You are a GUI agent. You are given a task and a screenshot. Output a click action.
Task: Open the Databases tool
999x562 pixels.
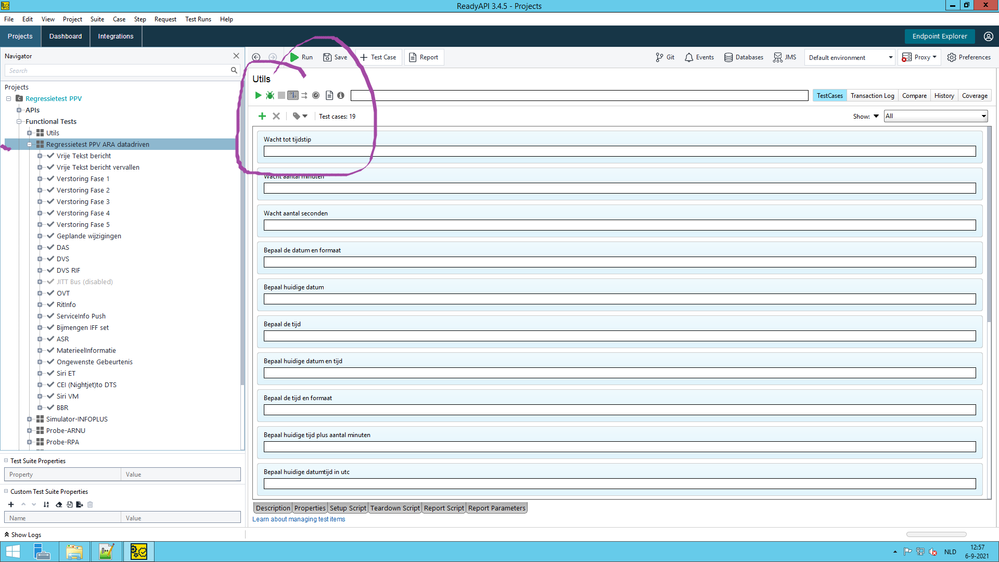pos(742,57)
